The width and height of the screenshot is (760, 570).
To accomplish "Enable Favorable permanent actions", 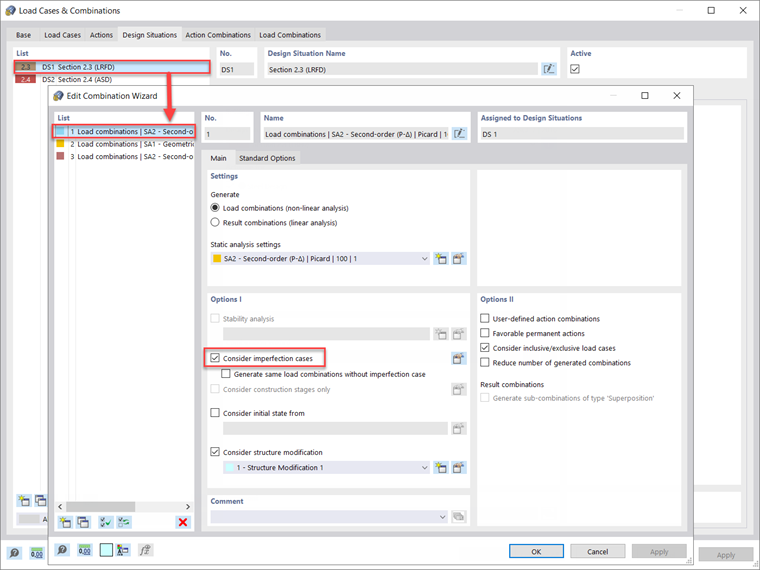I will click(x=485, y=333).
